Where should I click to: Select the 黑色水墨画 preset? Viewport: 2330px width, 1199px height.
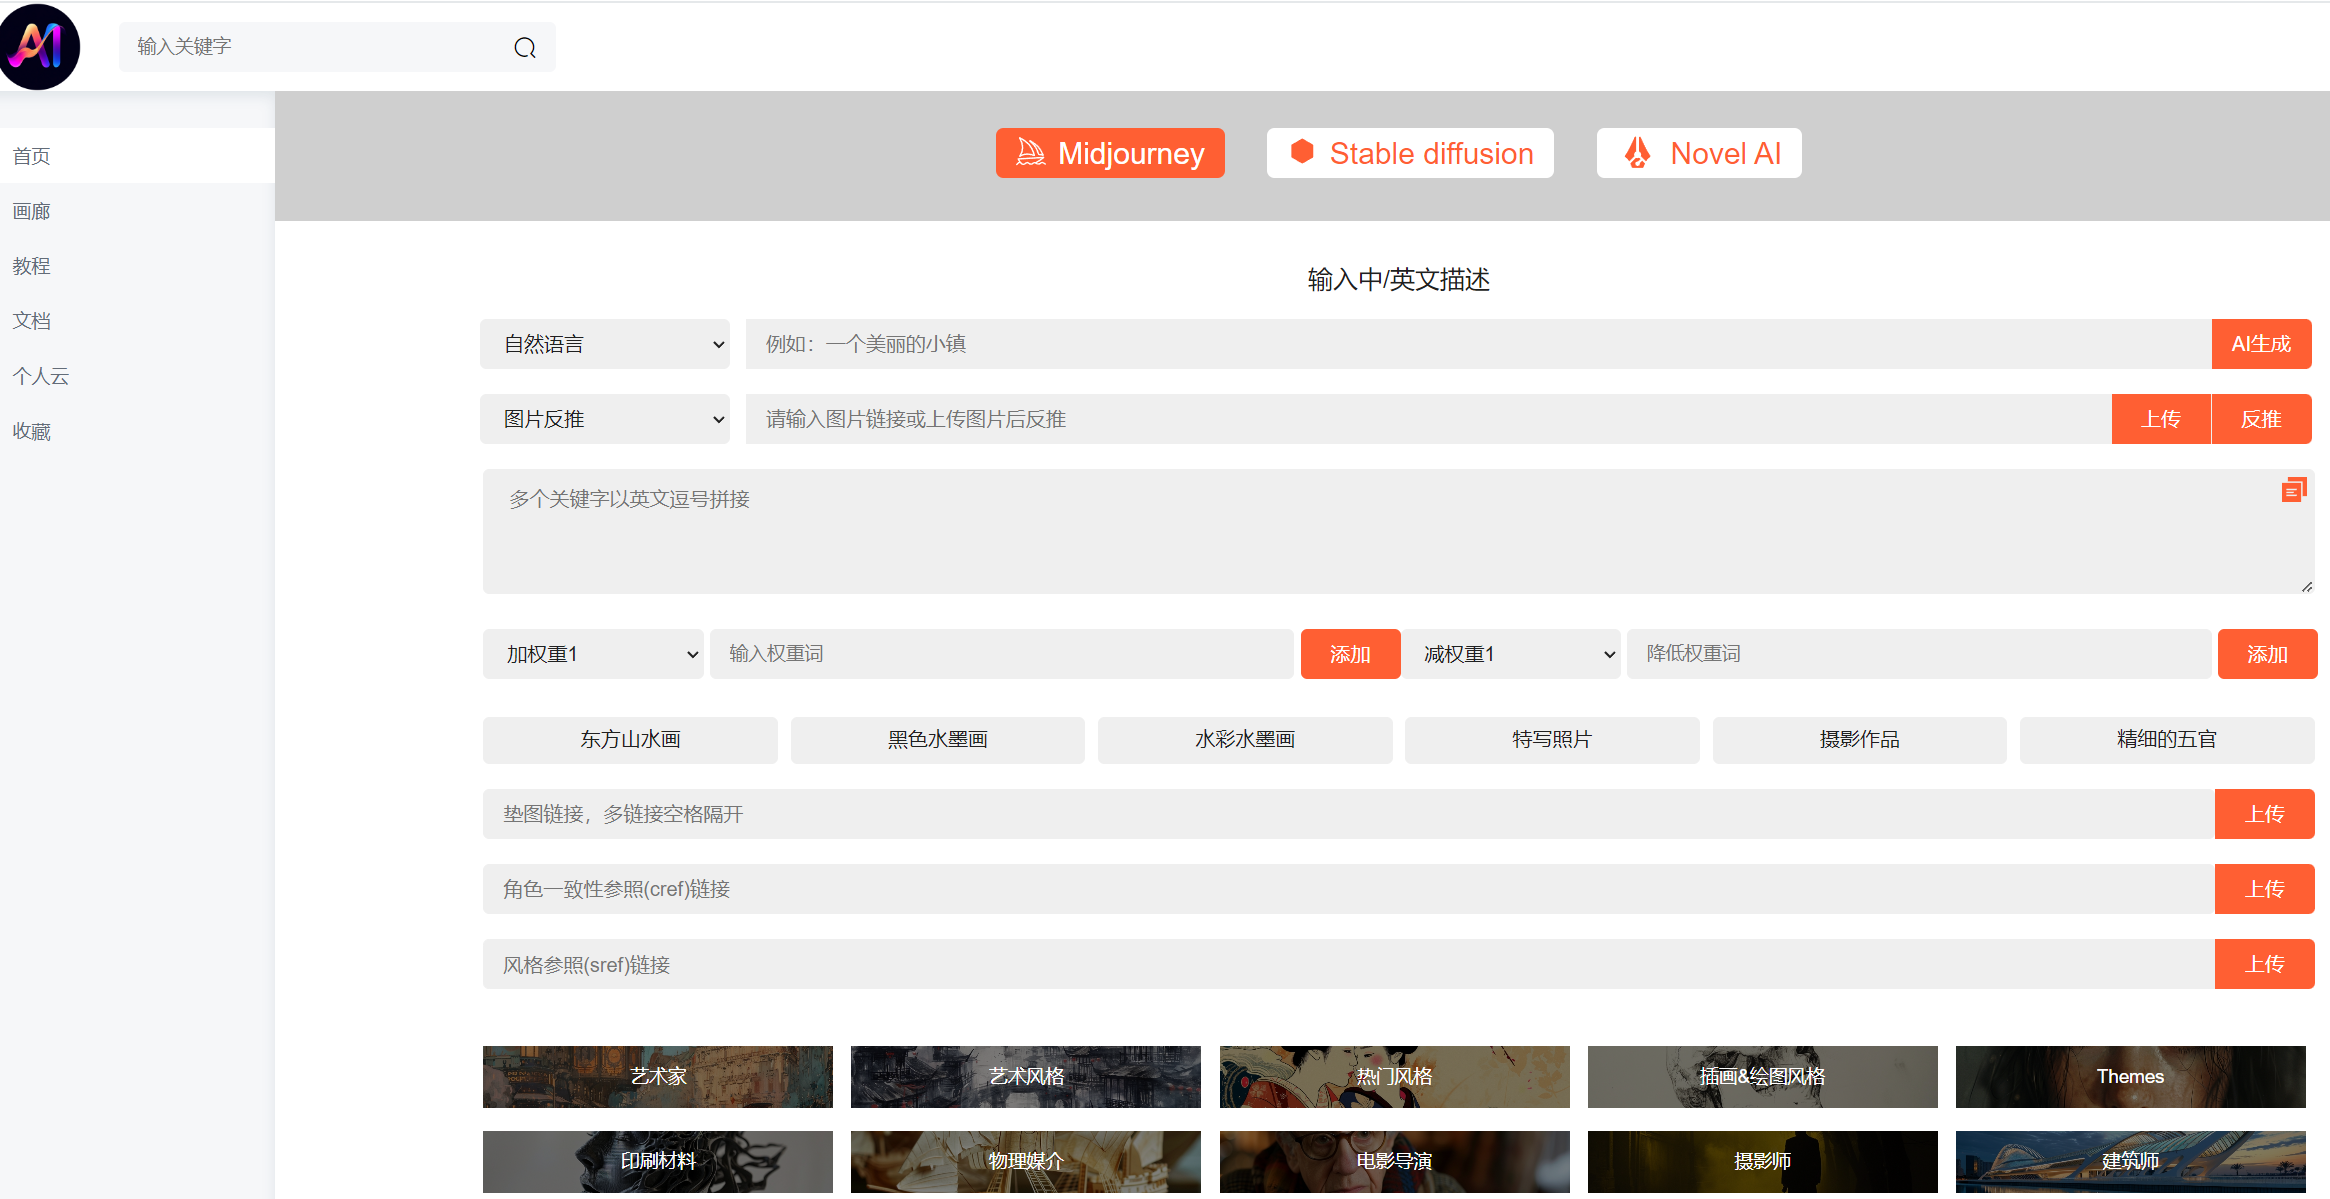click(x=937, y=740)
